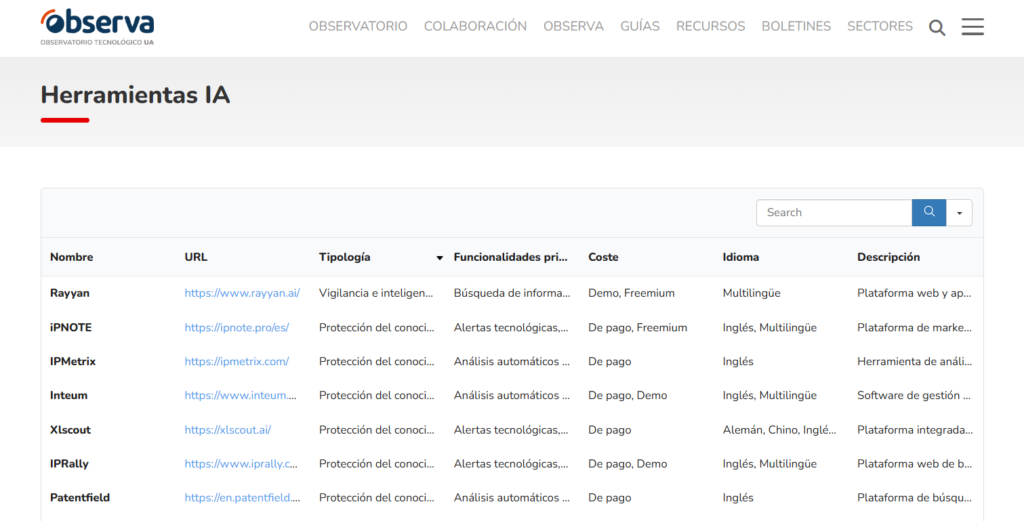Open the https://xlscout.ai/ link
The width and height of the screenshot is (1024, 521).
pos(227,430)
